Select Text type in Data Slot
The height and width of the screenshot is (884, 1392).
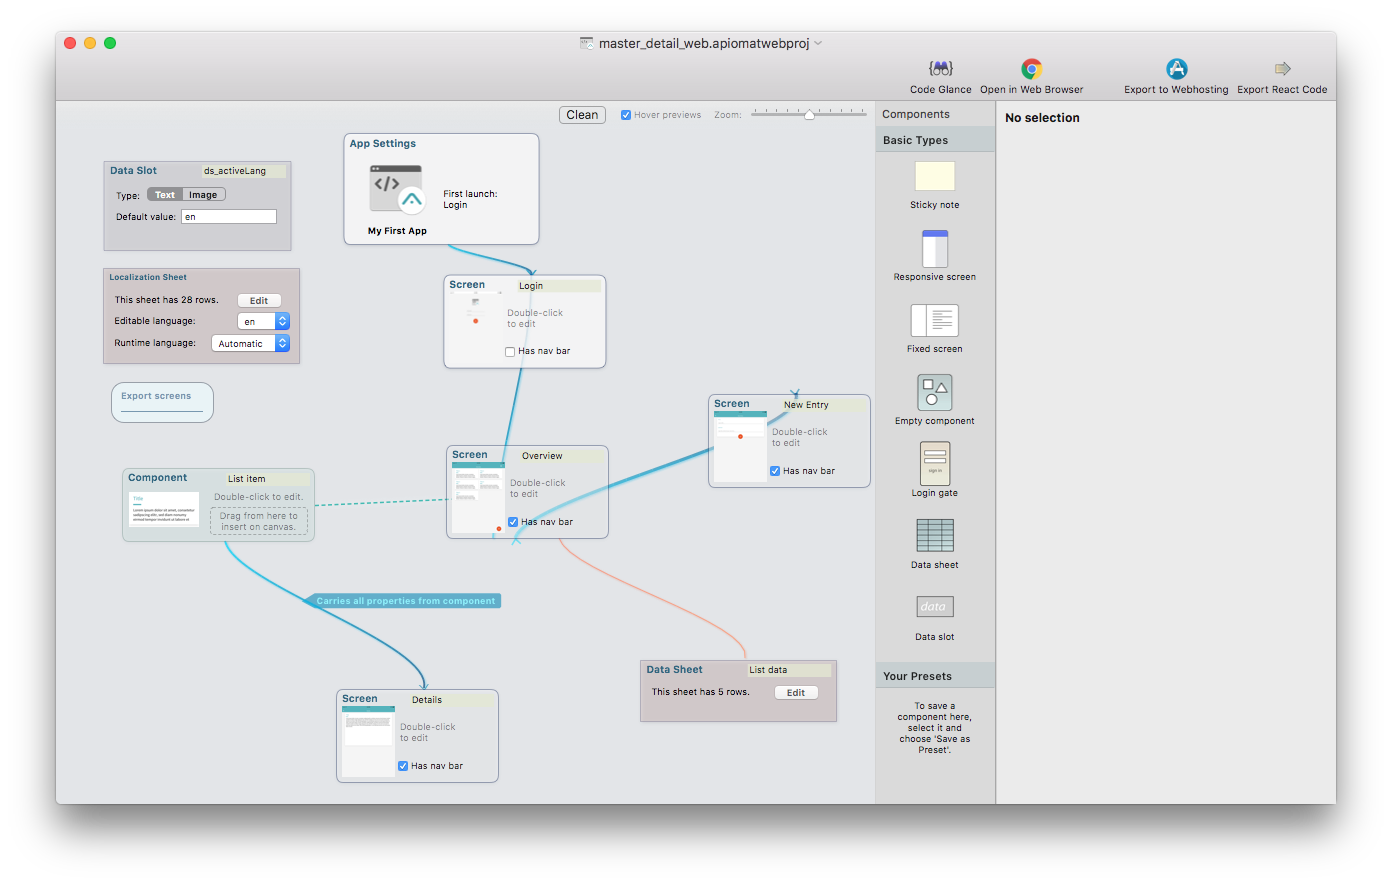pos(165,195)
